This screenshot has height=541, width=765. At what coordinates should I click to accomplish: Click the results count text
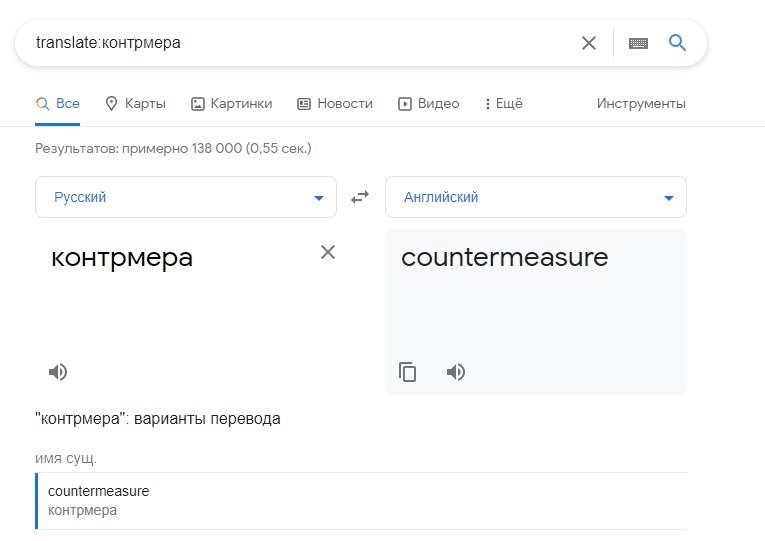173,148
